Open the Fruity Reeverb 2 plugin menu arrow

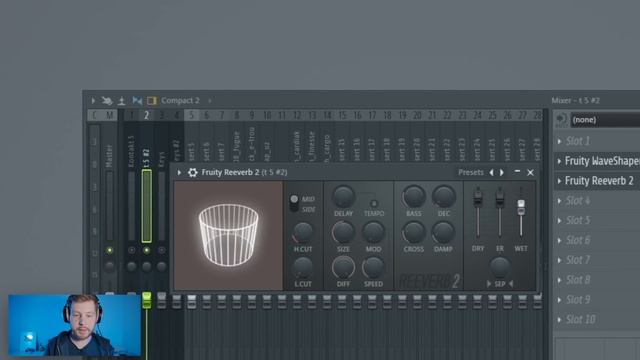click(x=179, y=173)
